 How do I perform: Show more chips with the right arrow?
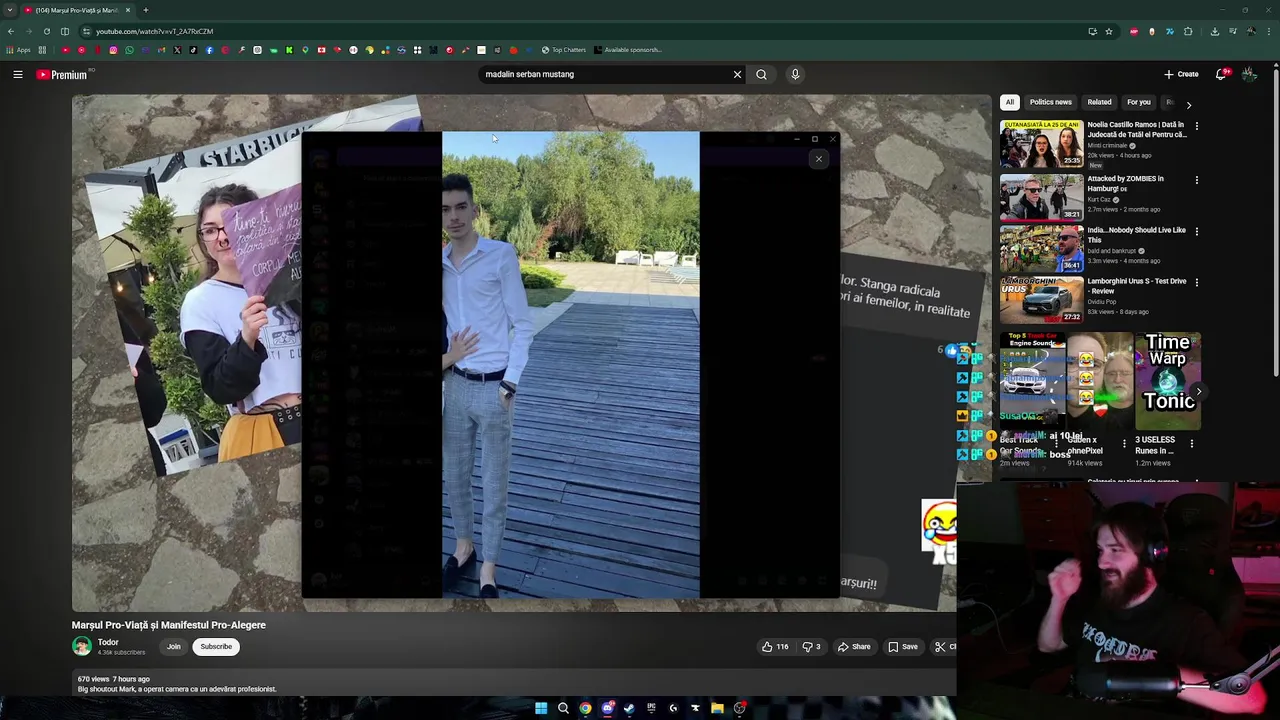pos(1188,104)
